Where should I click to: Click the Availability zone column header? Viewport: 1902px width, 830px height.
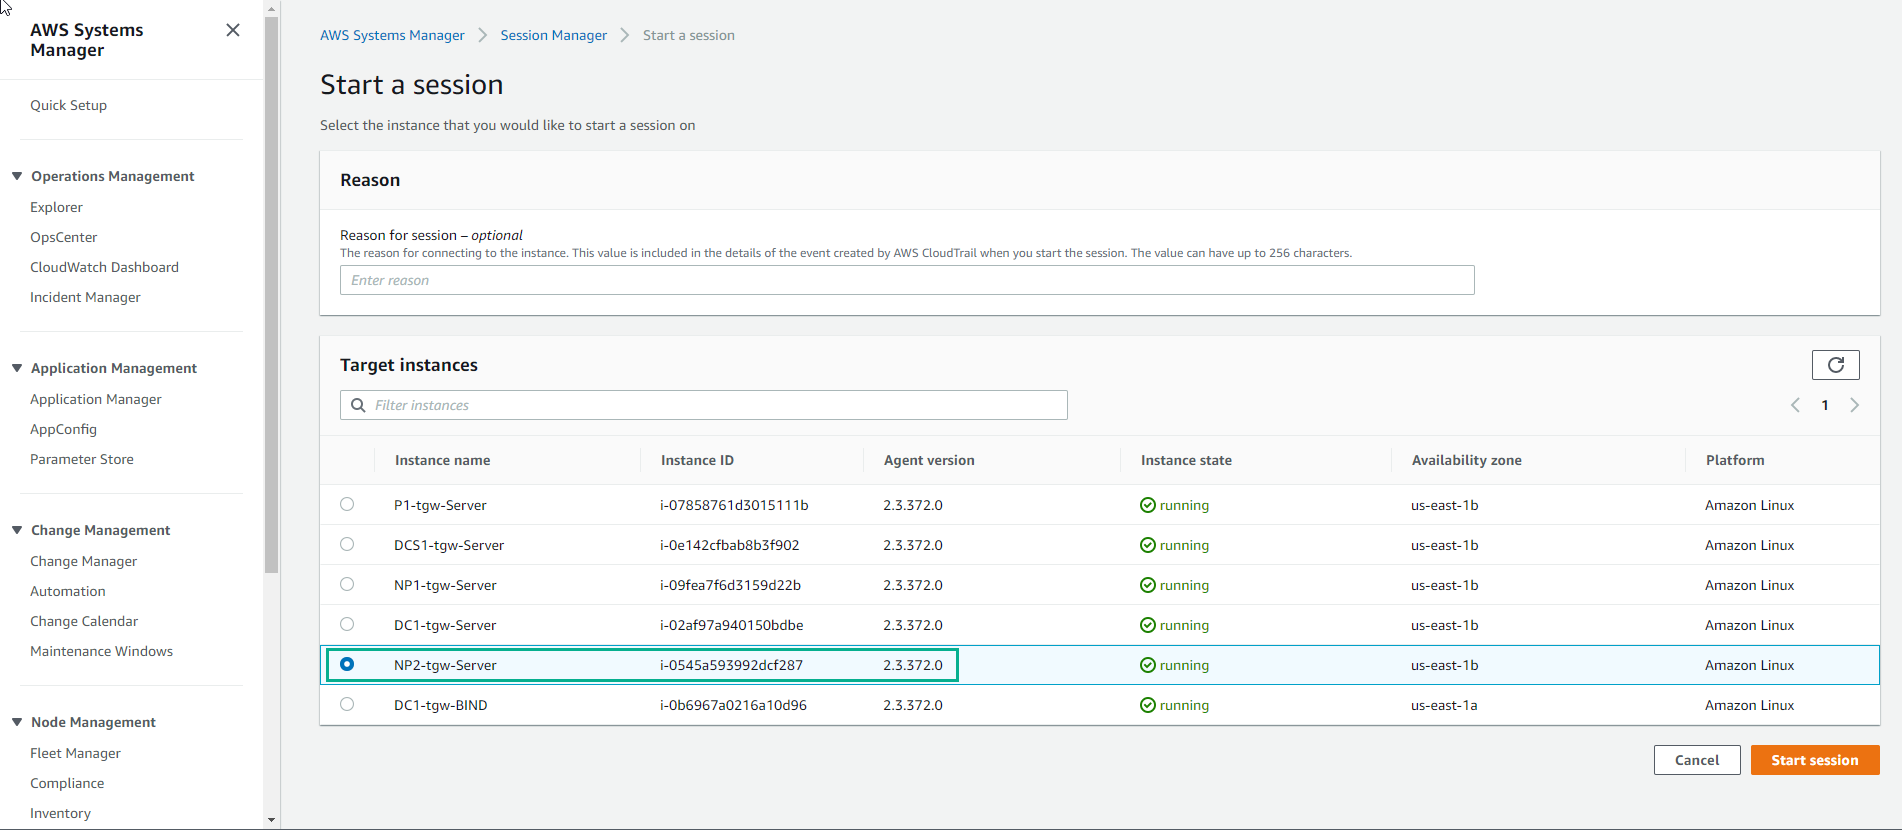1466,460
